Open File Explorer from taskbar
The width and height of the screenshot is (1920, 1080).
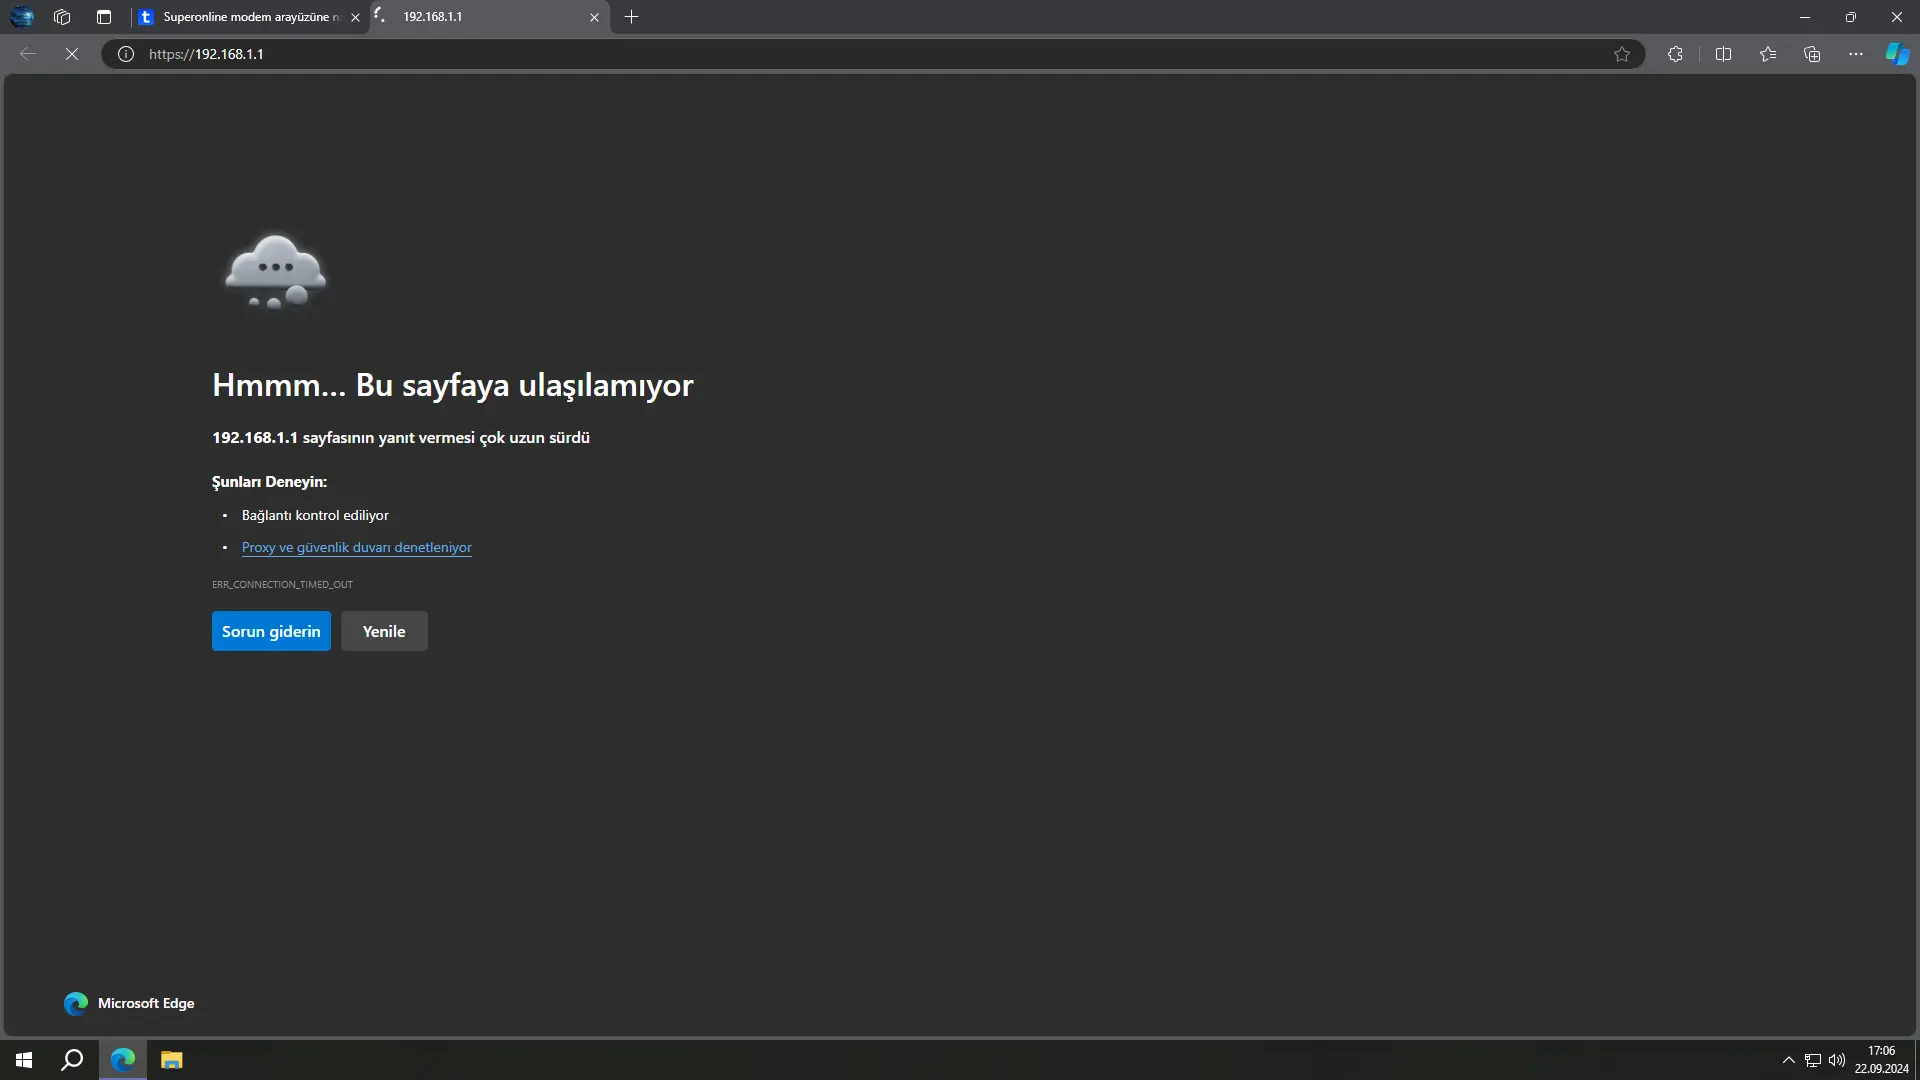(x=171, y=1060)
